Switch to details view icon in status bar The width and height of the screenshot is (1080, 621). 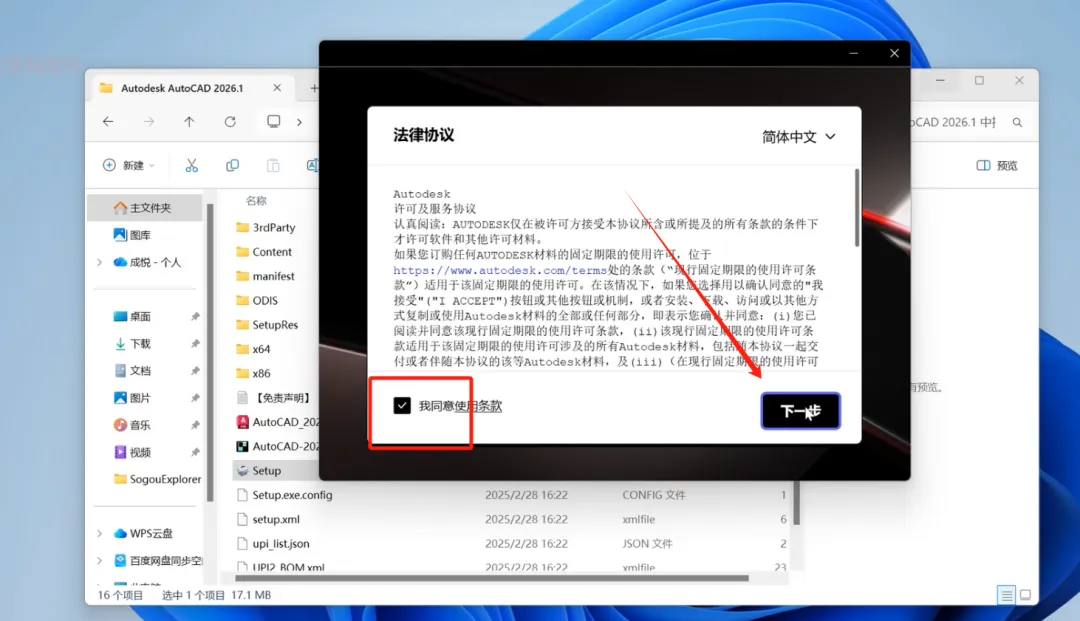(x=1006, y=595)
